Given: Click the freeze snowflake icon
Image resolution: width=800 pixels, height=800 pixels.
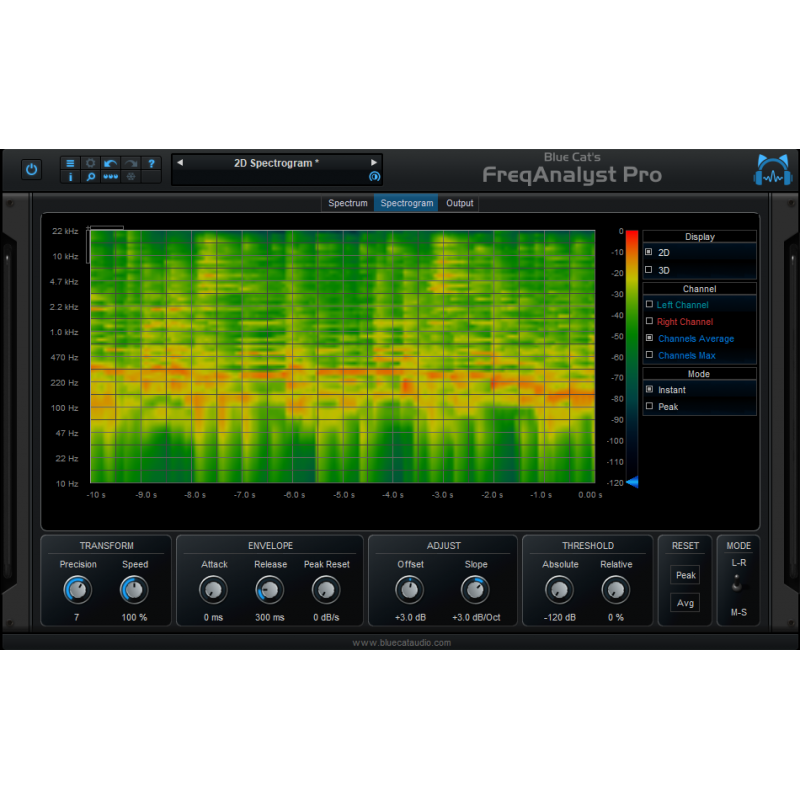Looking at the screenshot, I should 131,178.
